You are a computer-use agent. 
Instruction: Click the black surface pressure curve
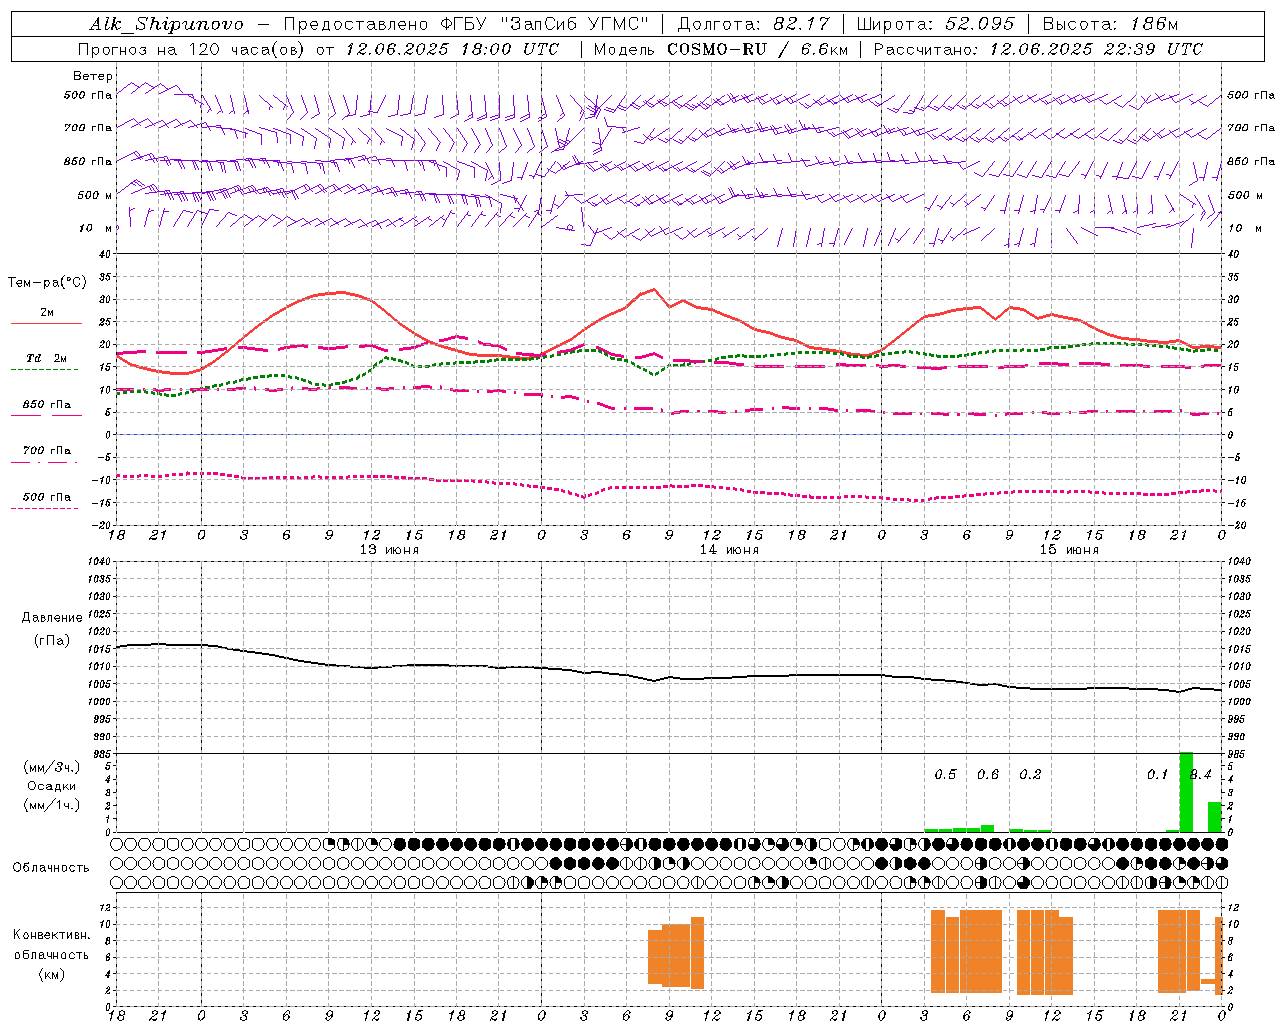pyautogui.click(x=669, y=678)
